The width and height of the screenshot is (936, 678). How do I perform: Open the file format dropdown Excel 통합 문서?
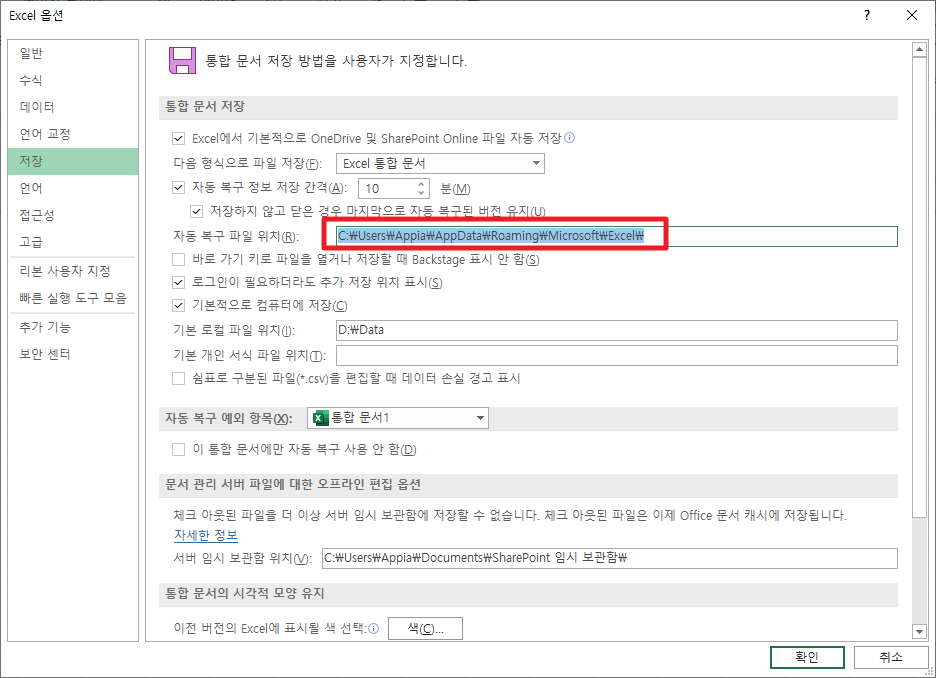tap(441, 164)
